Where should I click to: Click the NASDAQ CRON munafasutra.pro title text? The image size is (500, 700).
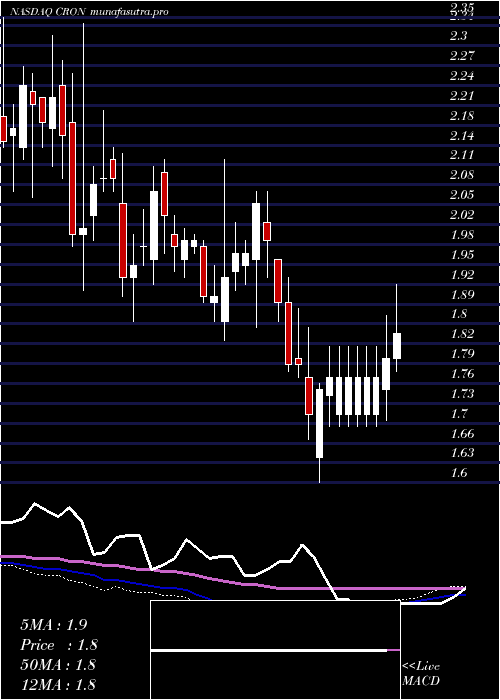pos(88,12)
